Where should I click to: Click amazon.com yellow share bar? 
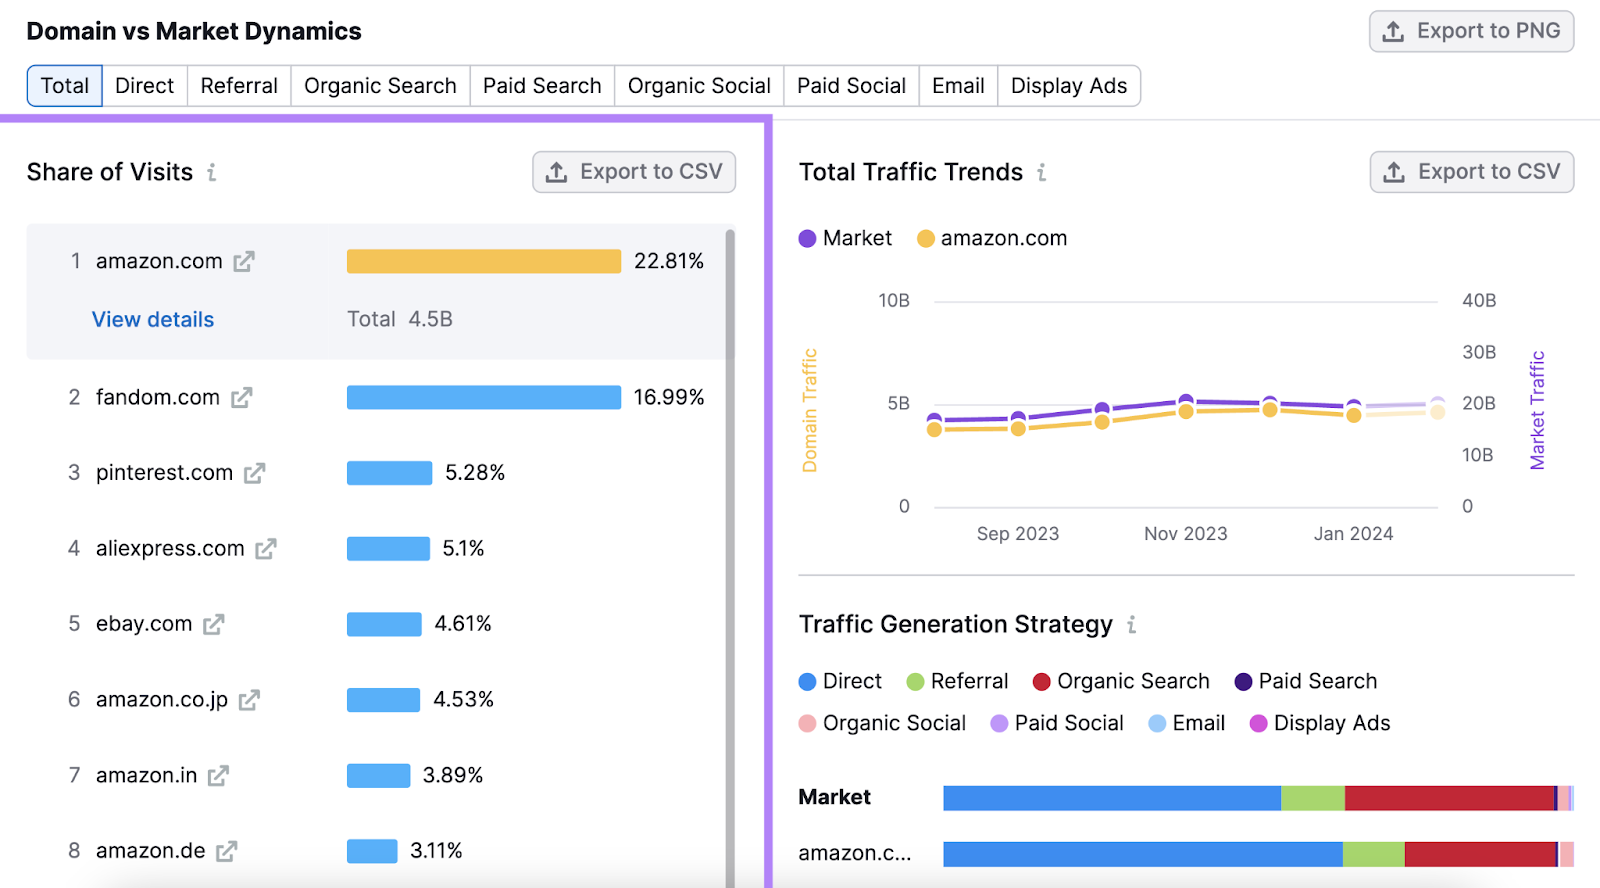point(484,262)
